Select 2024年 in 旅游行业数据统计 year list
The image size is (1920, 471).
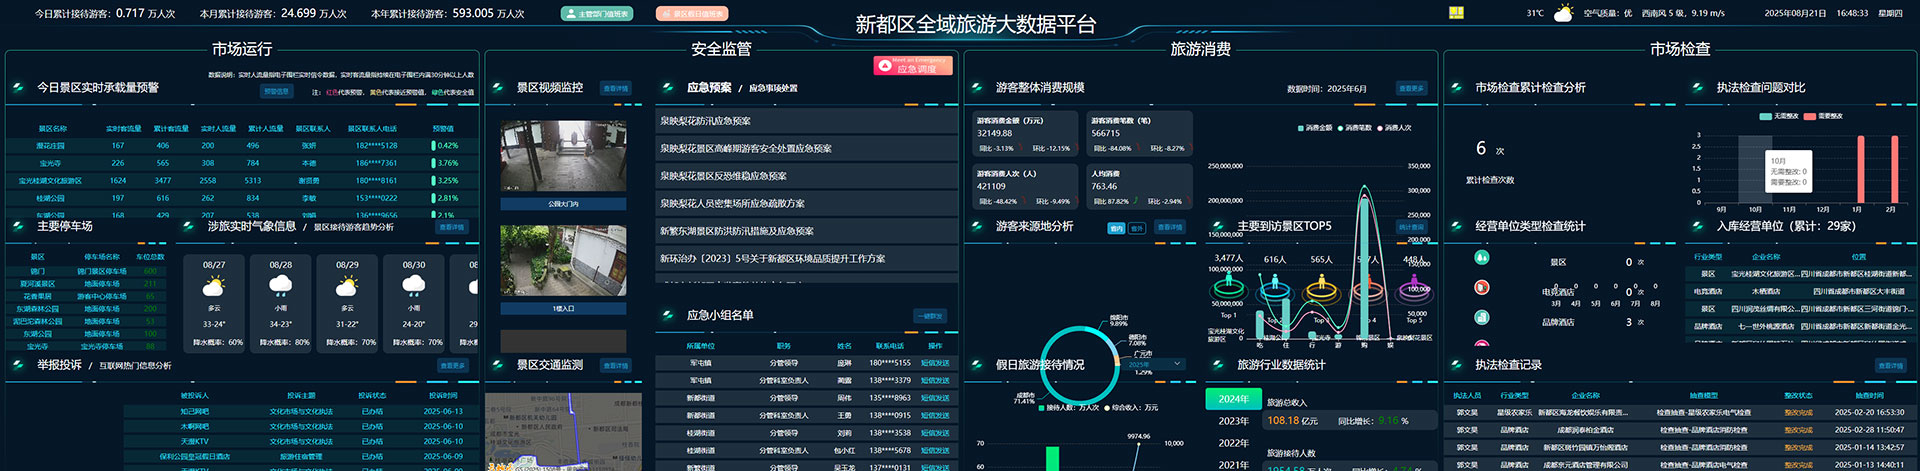pos(1233,399)
